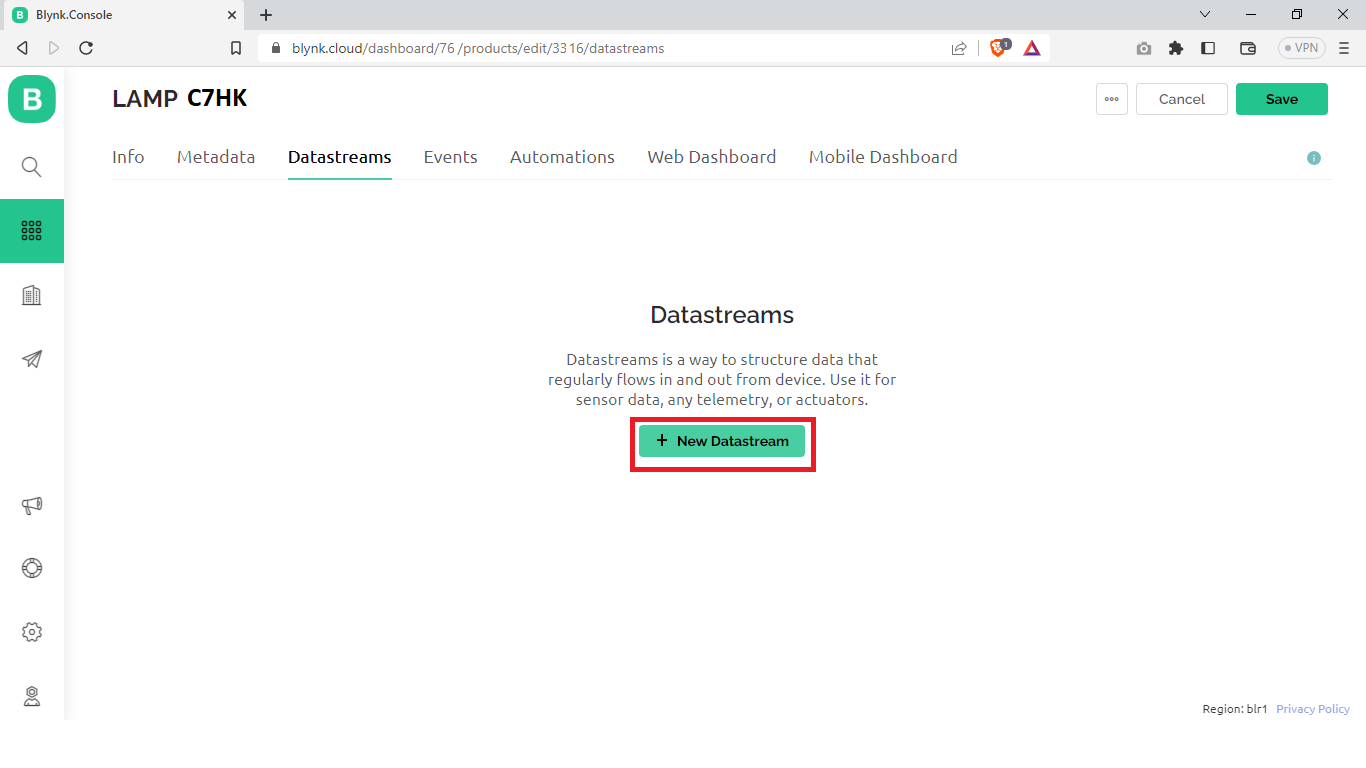
Task: Open the Brave Wallet icon
Action: (1248, 48)
